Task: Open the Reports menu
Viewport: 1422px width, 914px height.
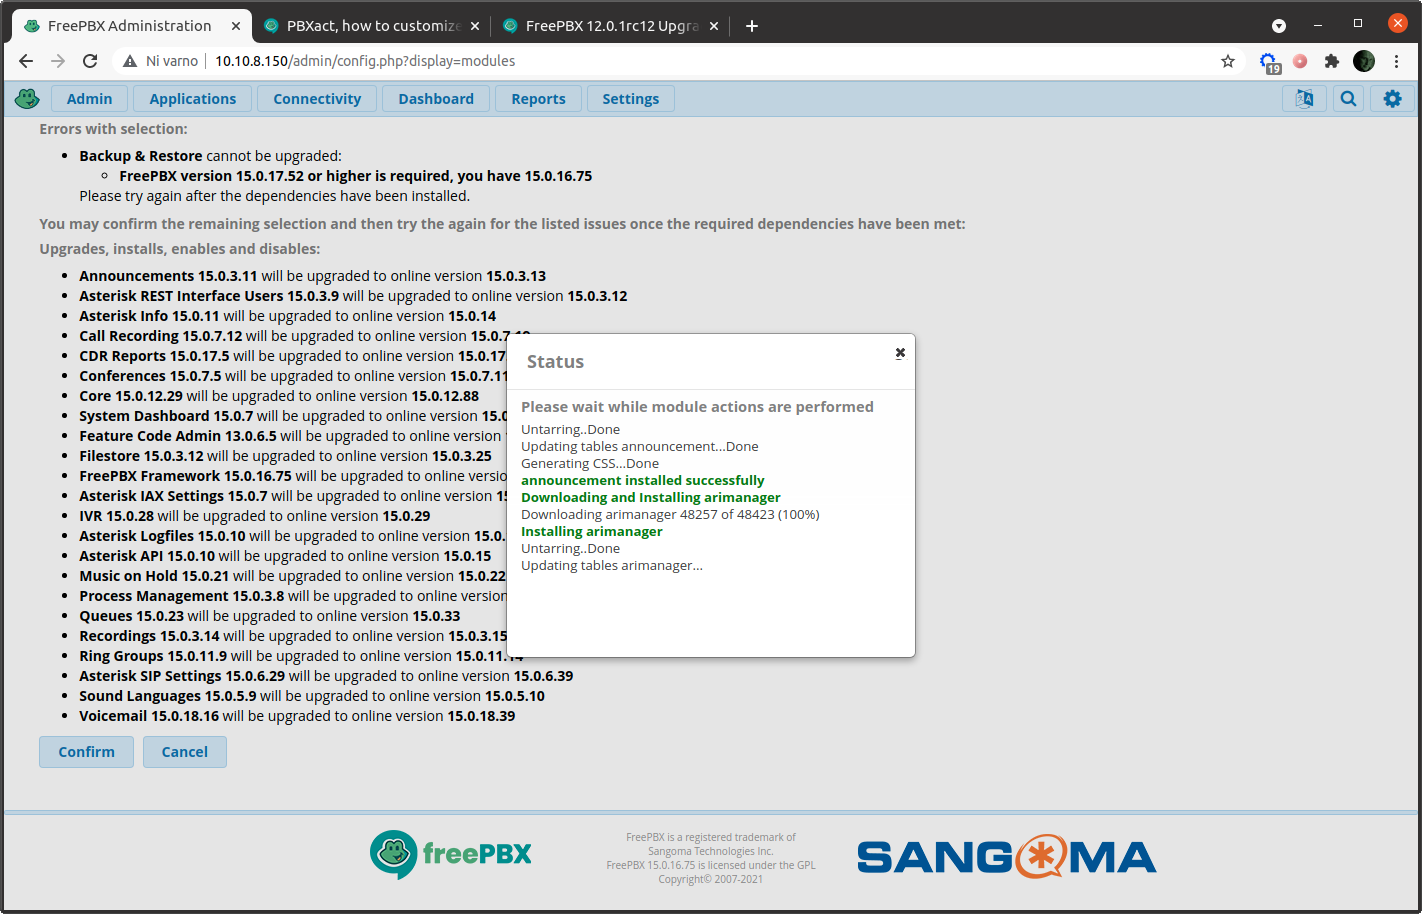Action: (538, 98)
